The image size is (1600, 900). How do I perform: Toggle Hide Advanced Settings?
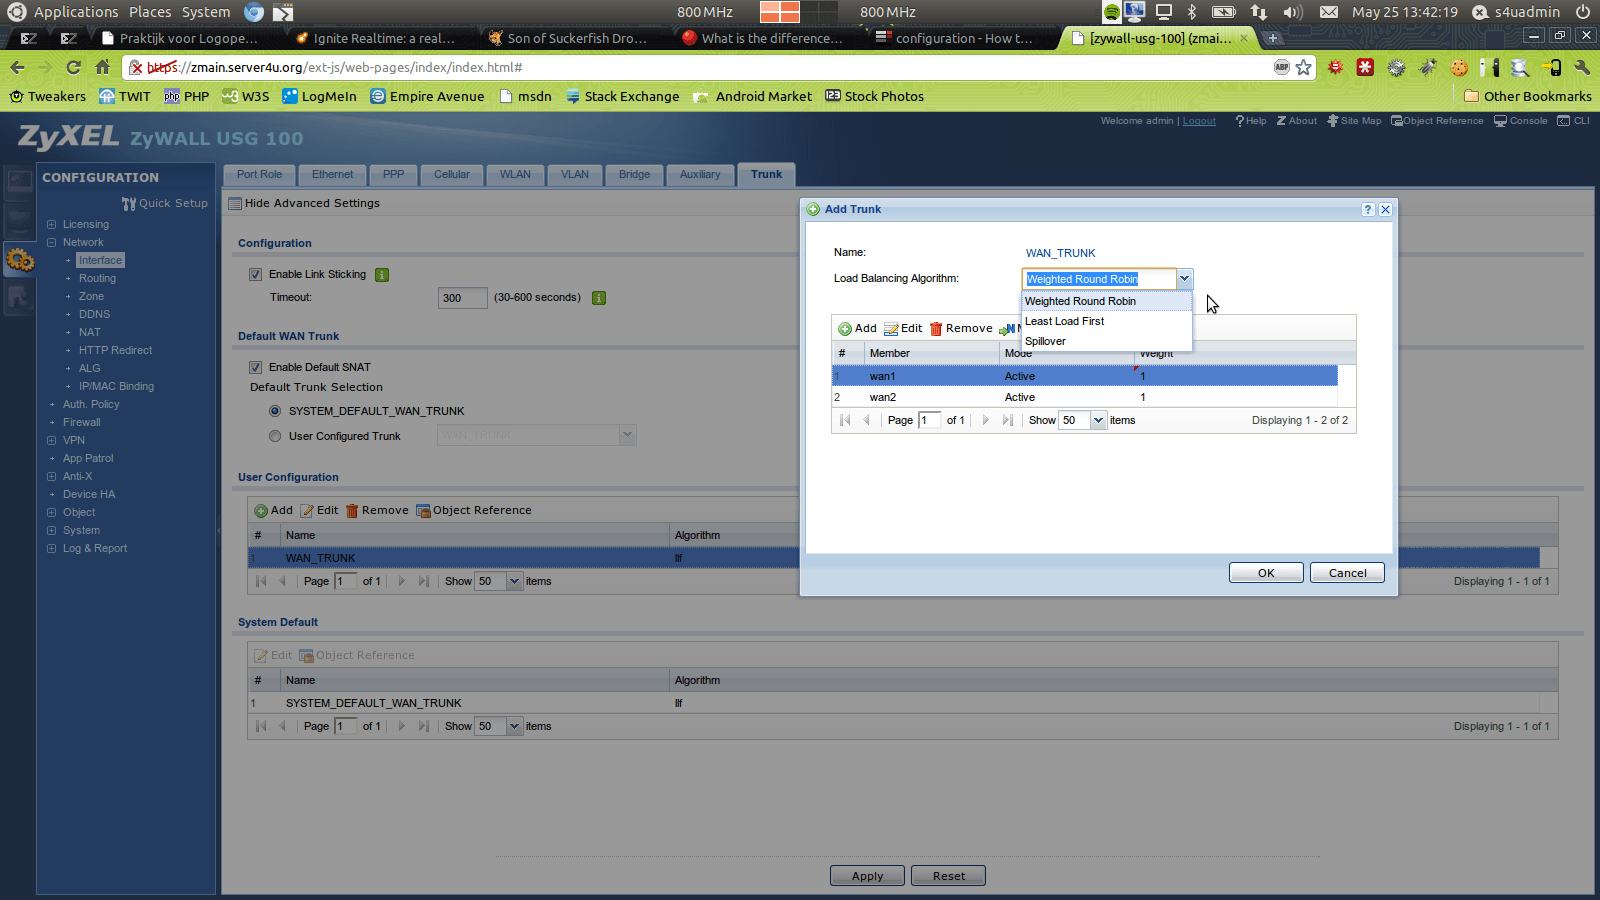[x=304, y=203]
